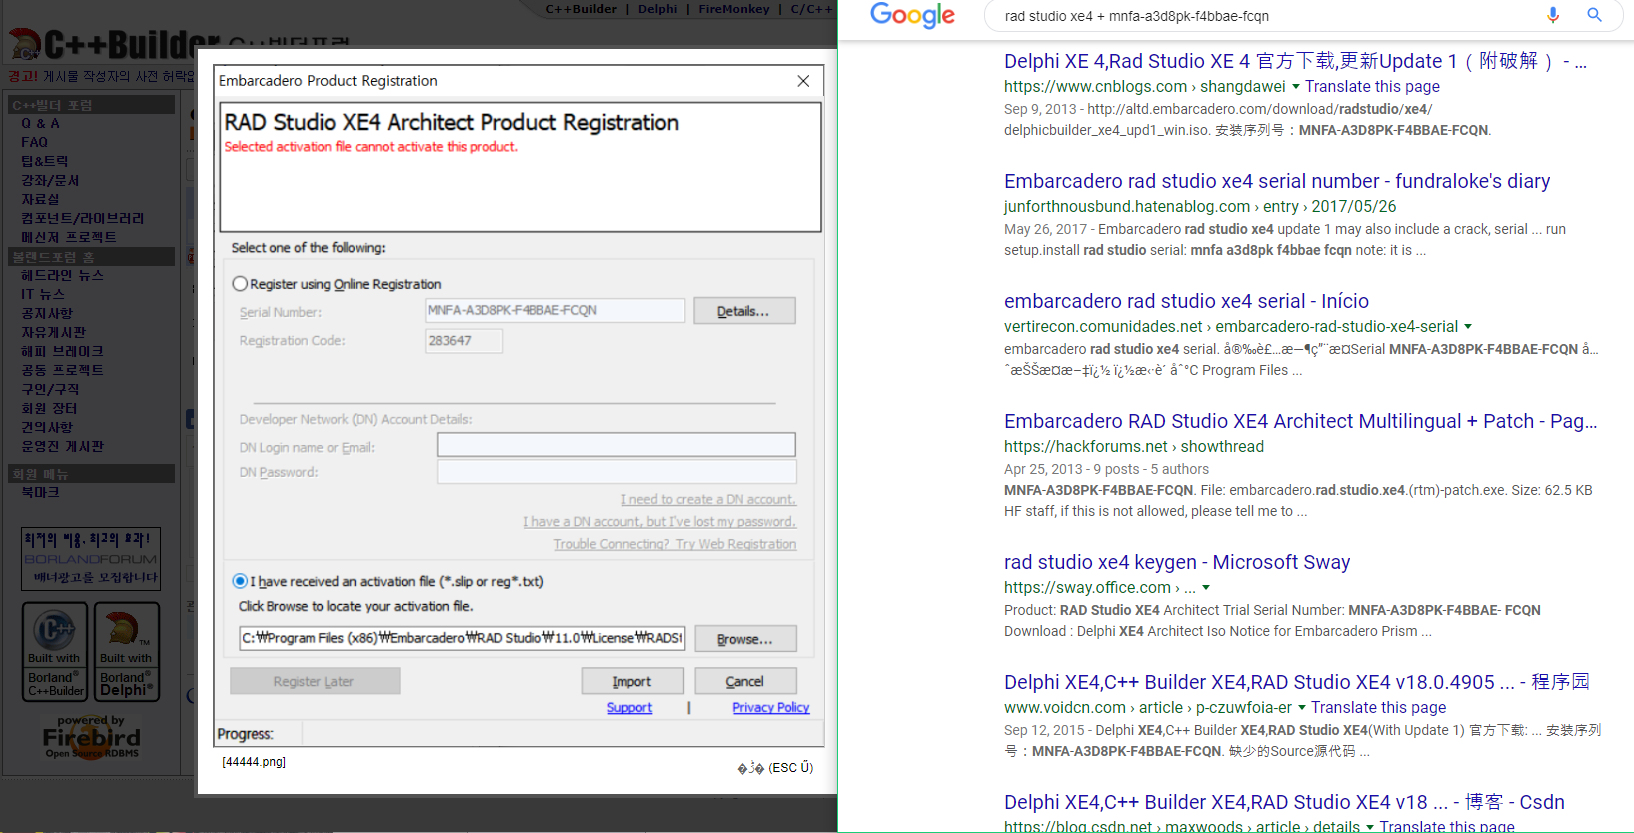Viewport: 1634px width, 833px height.
Task: Click the 'Details...' button
Action: [744, 311]
